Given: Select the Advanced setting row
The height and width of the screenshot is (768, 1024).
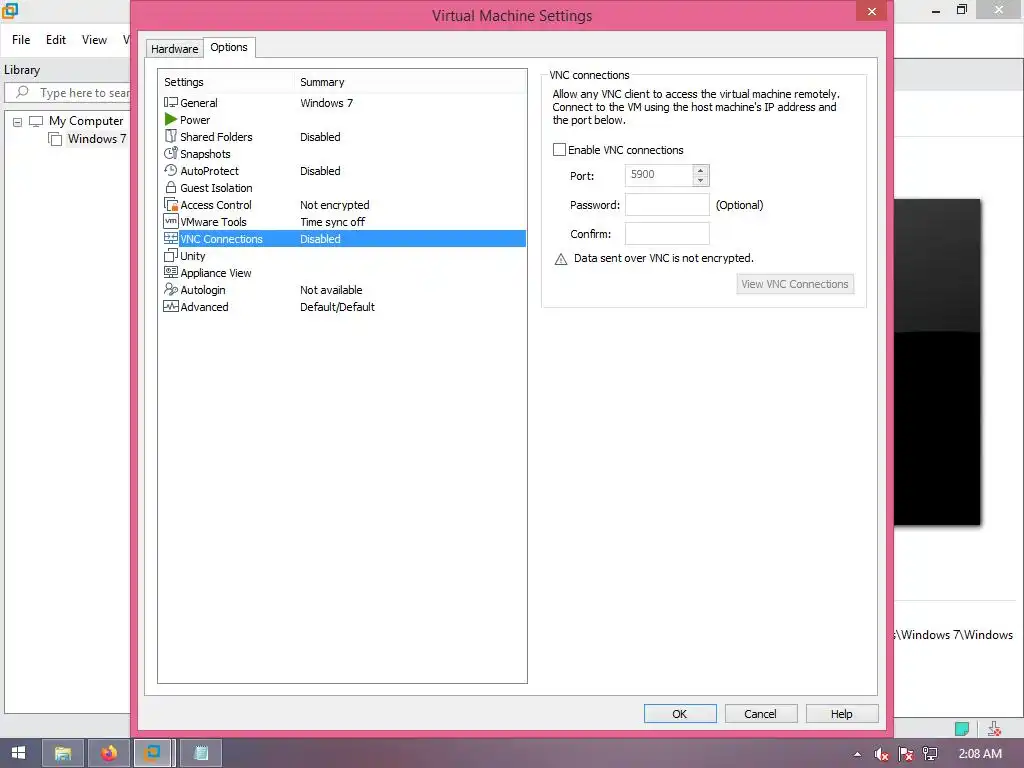Looking at the screenshot, I should pyautogui.click(x=344, y=306).
